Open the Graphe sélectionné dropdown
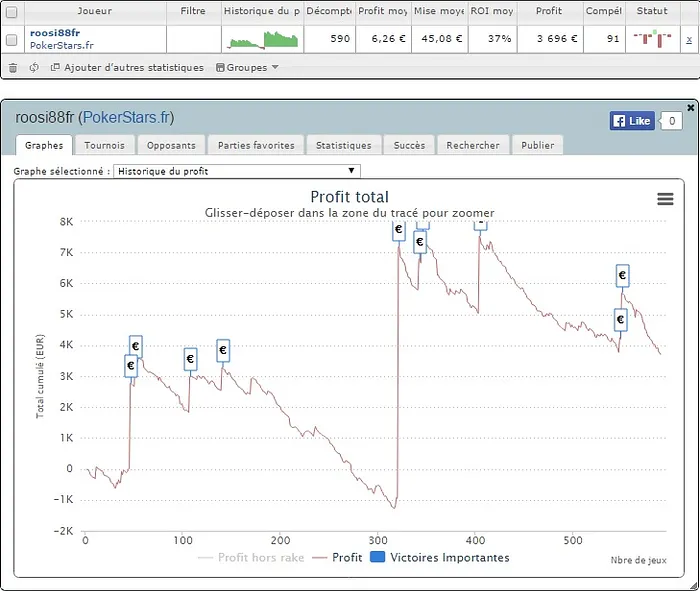The width and height of the screenshot is (700, 591). coord(237,171)
